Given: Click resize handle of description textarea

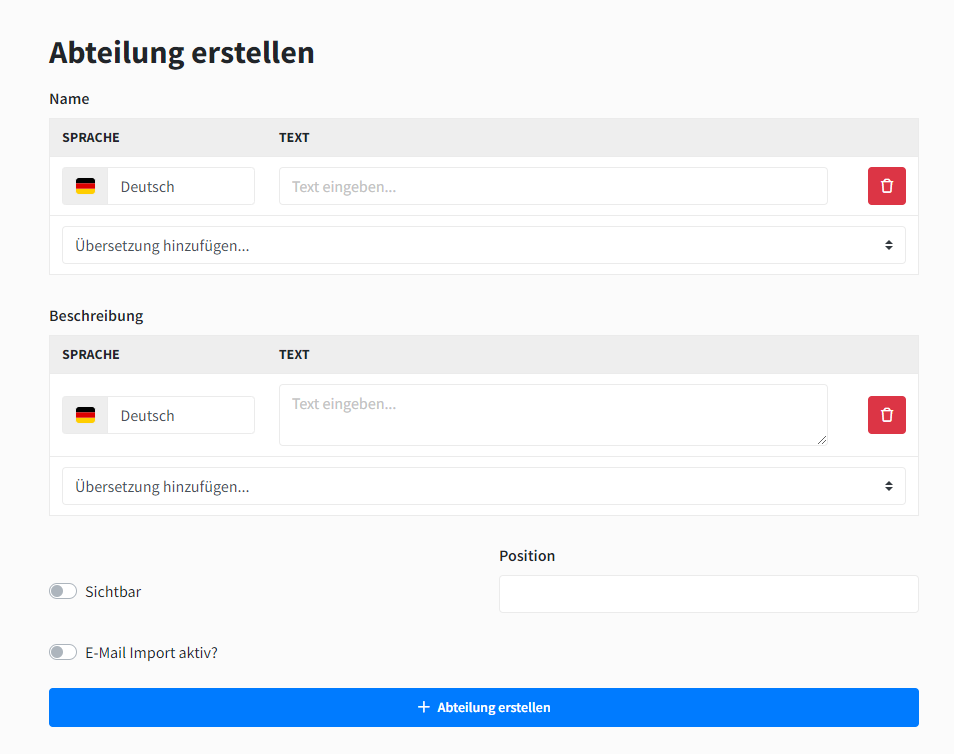Looking at the screenshot, I should point(822,440).
